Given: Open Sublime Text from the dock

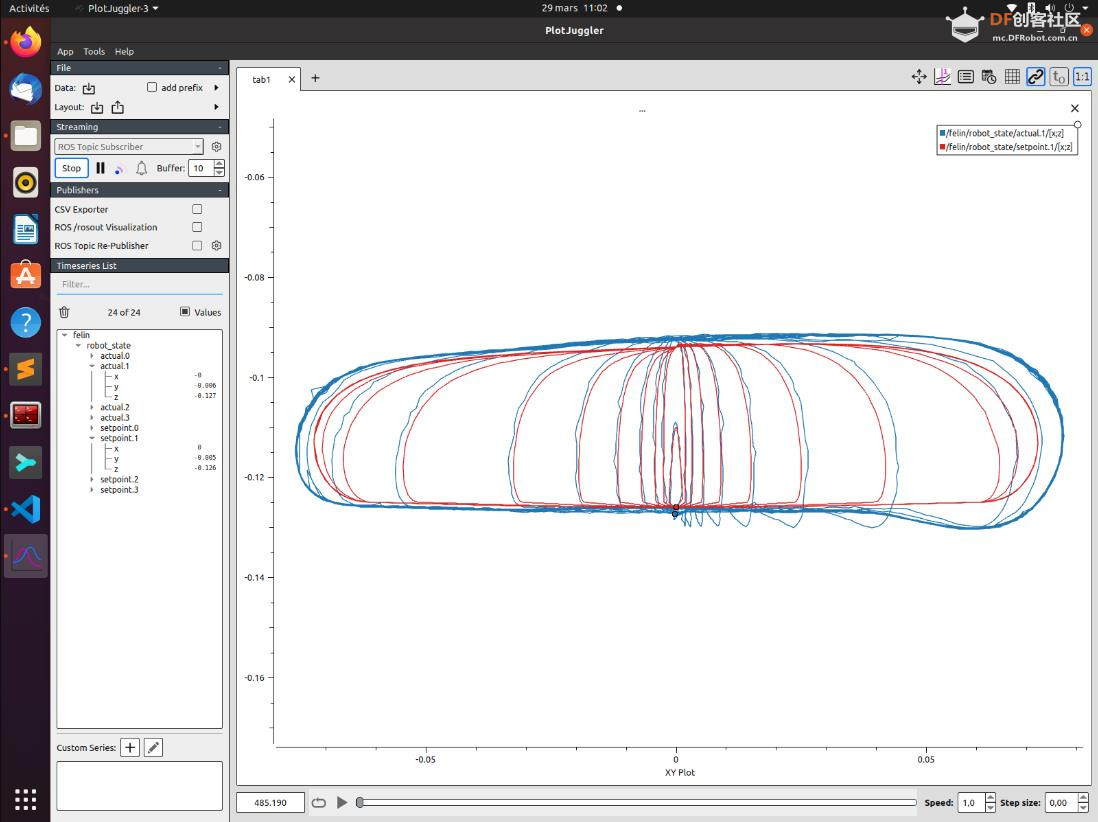Looking at the screenshot, I should click(x=26, y=369).
